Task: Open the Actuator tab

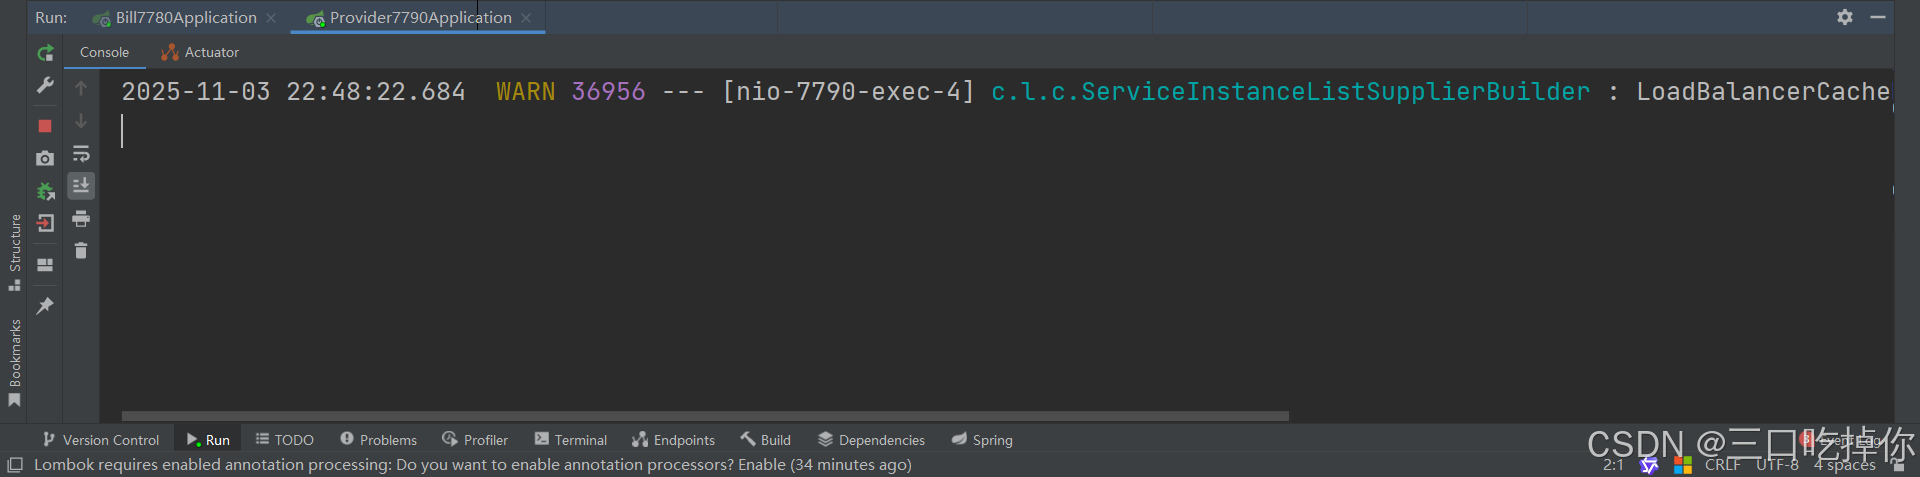Action: (x=200, y=52)
